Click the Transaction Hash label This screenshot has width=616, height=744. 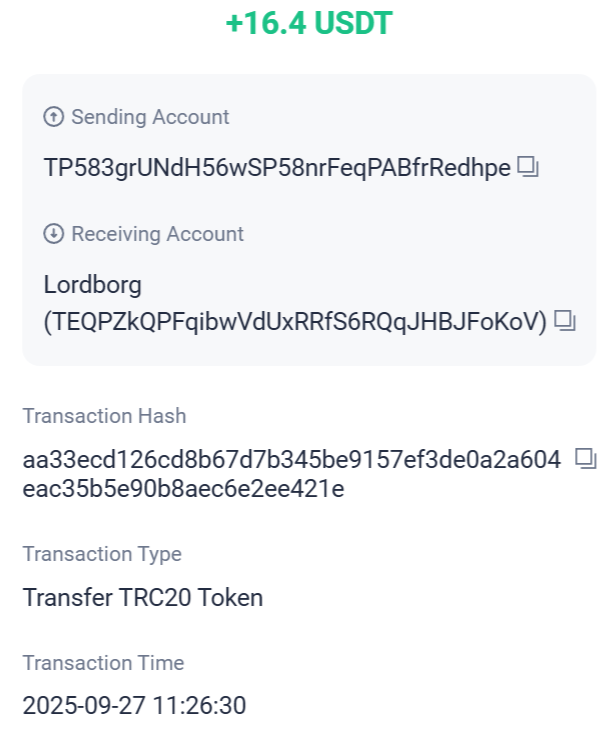[105, 416]
